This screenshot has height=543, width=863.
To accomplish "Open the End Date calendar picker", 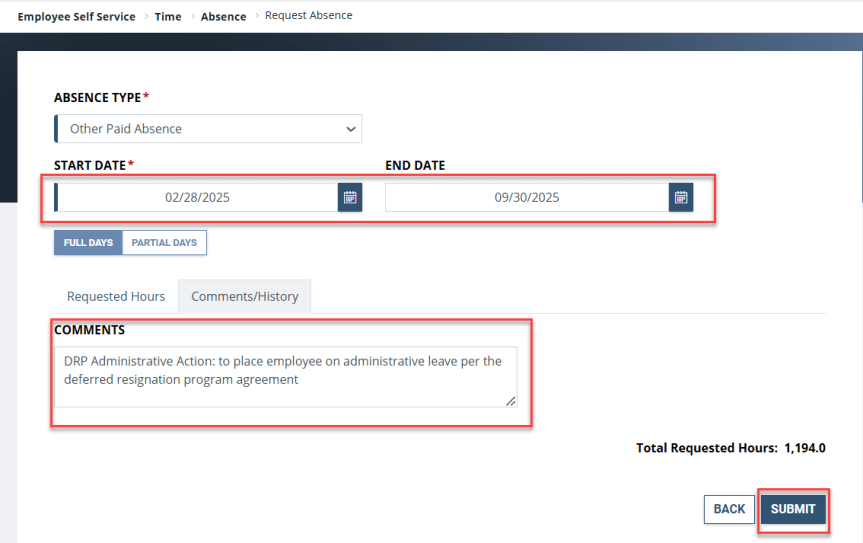I will pyautogui.click(x=681, y=198).
